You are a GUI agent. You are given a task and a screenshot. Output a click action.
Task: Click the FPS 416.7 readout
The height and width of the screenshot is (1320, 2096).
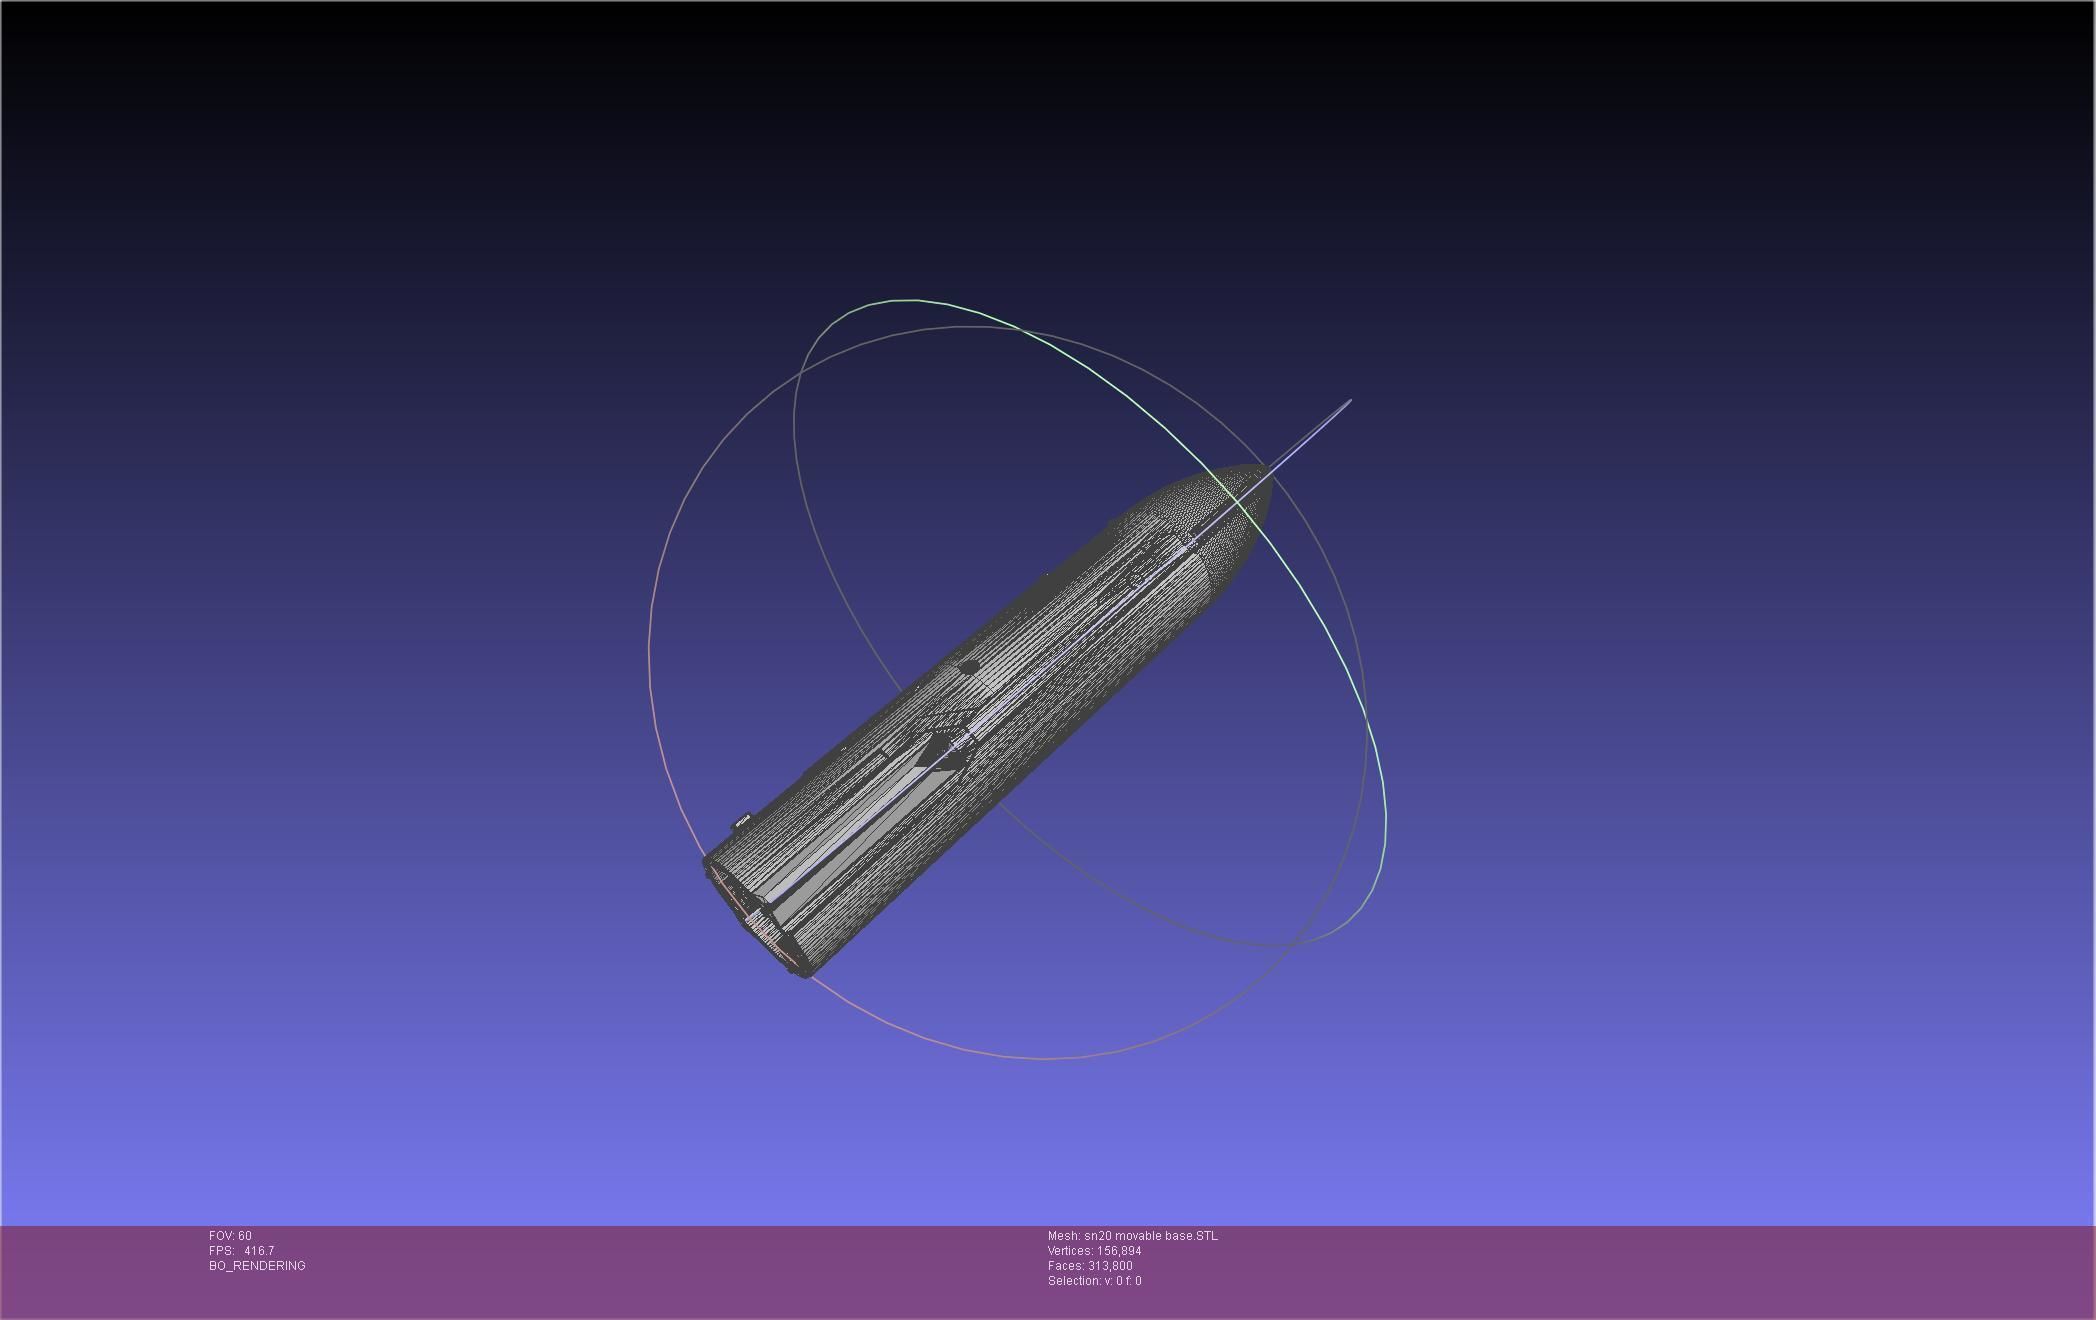pyautogui.click(x=241, y=1251)
